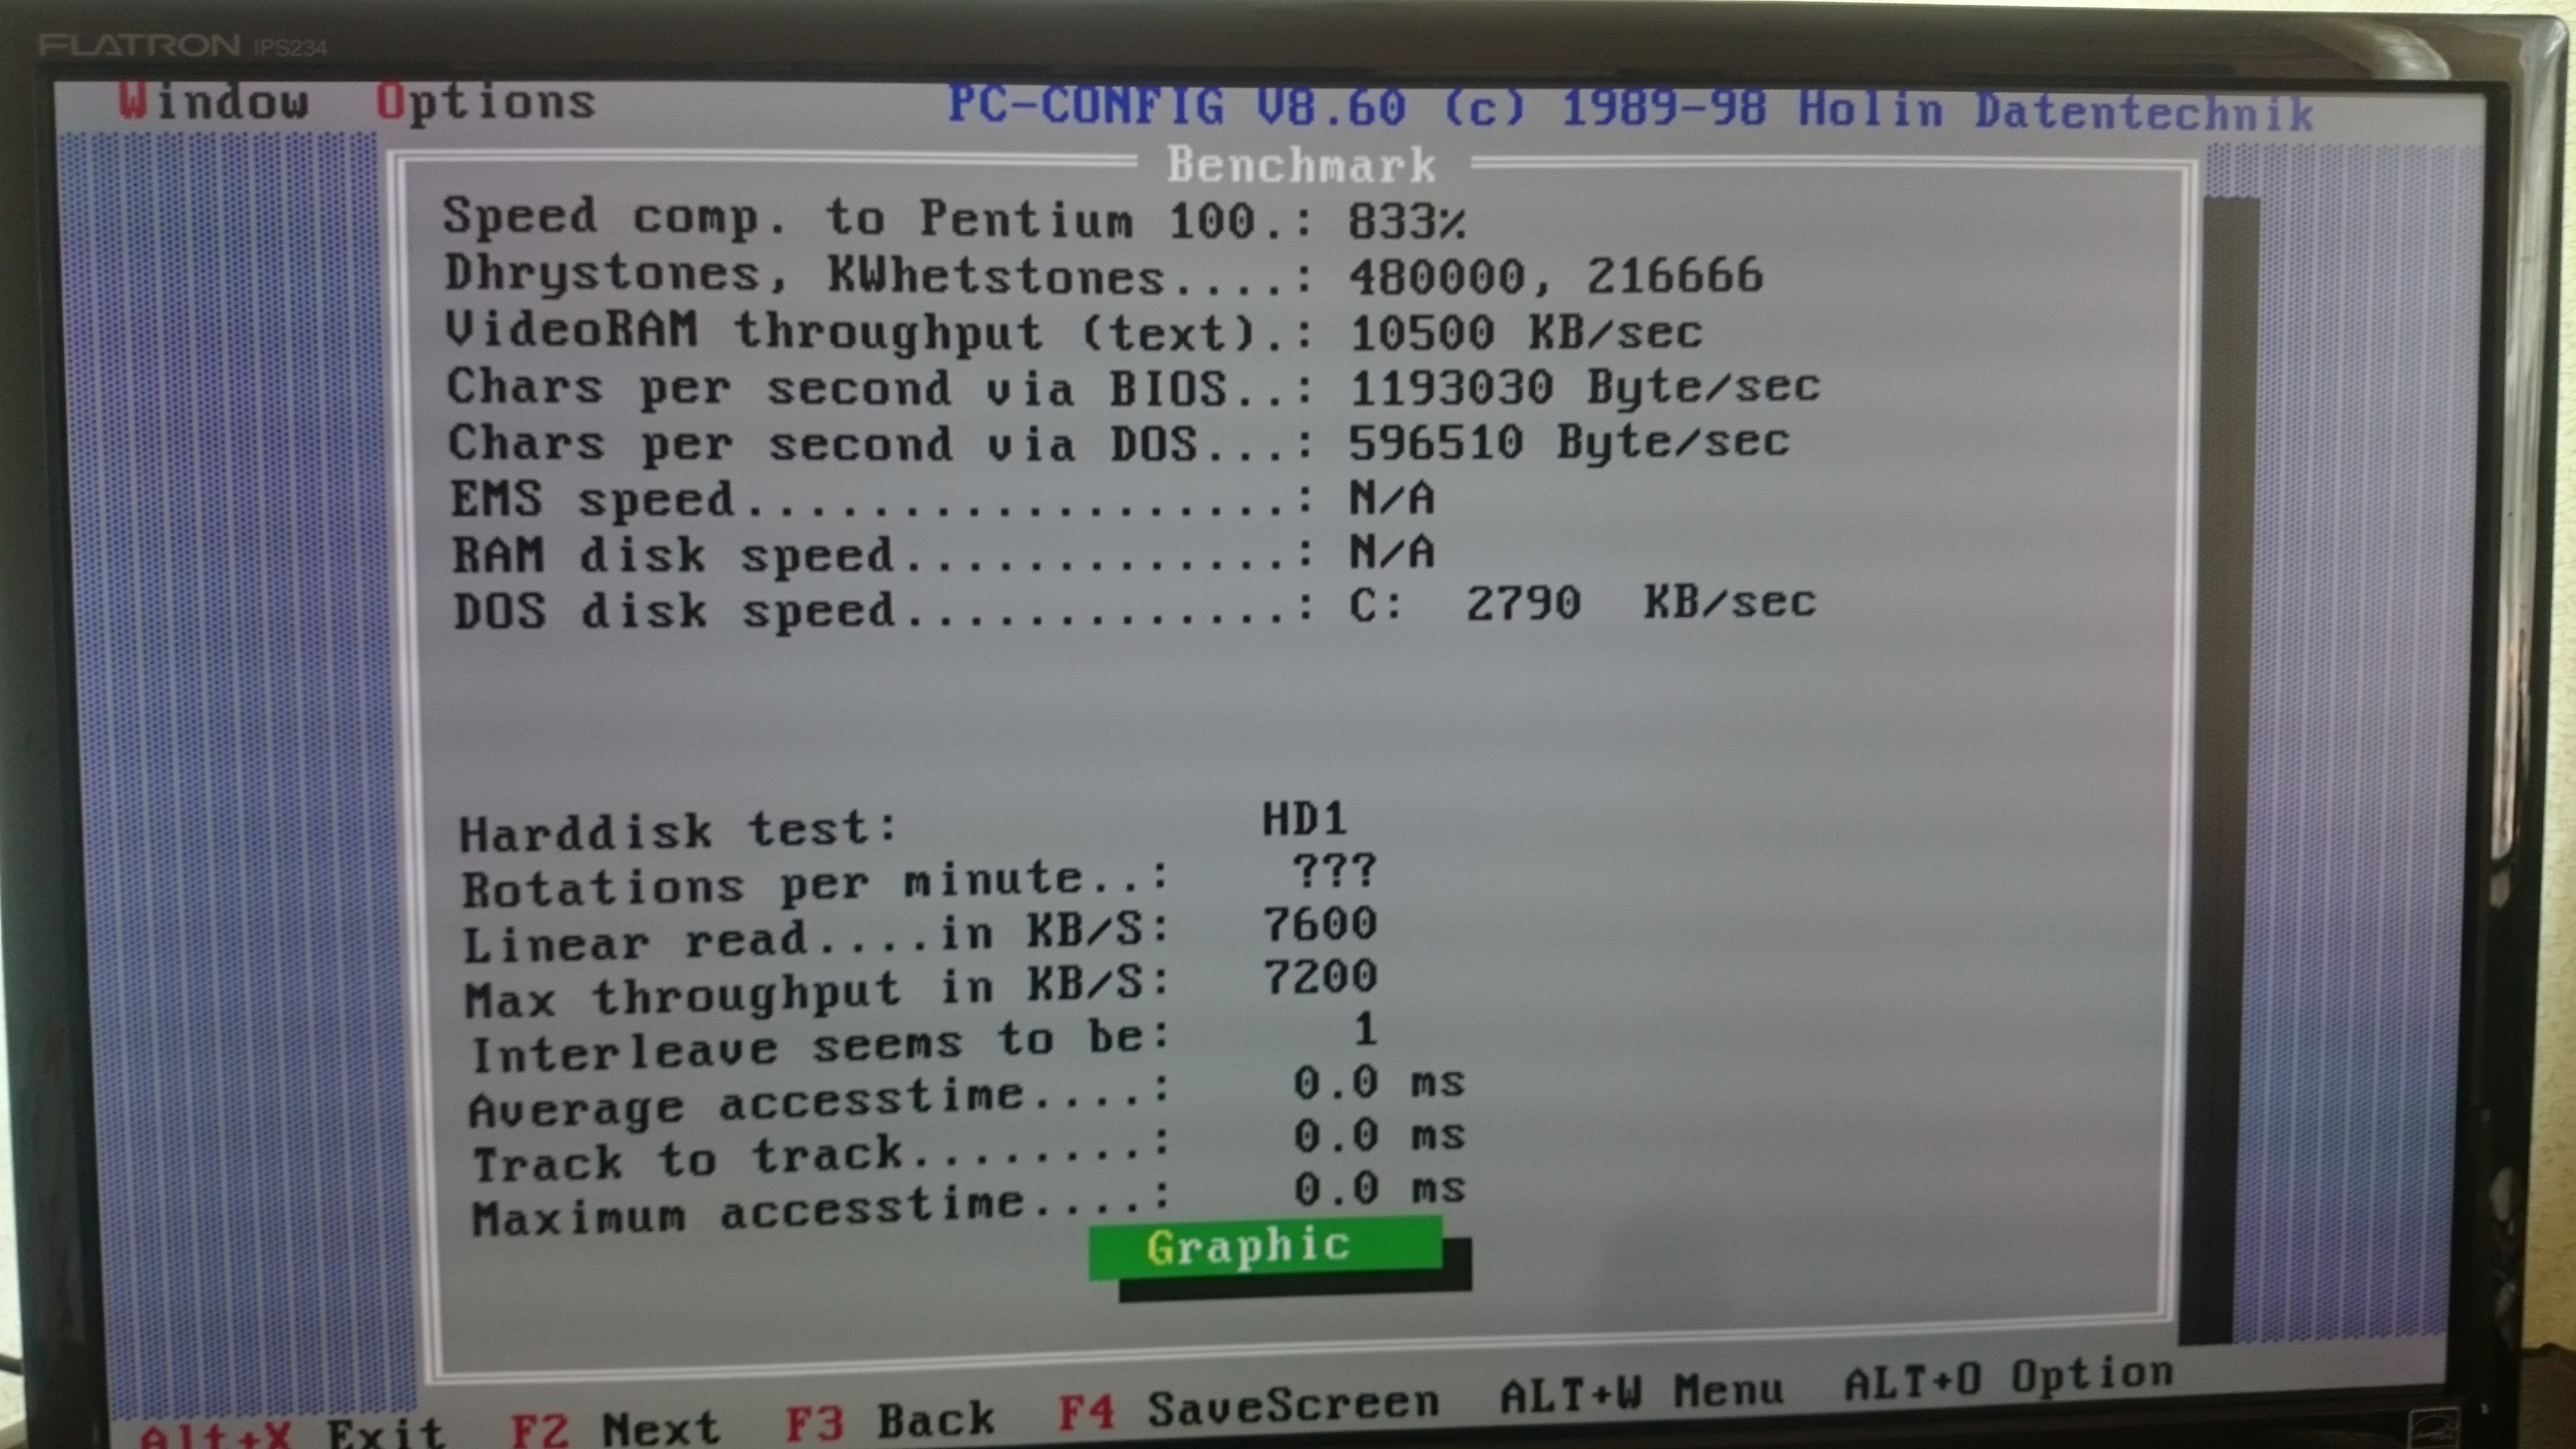The width and height of the screenshot is (2576, 1449).
Task: Click Chars per second via DOS value 596510
Action: point(1436,443)
